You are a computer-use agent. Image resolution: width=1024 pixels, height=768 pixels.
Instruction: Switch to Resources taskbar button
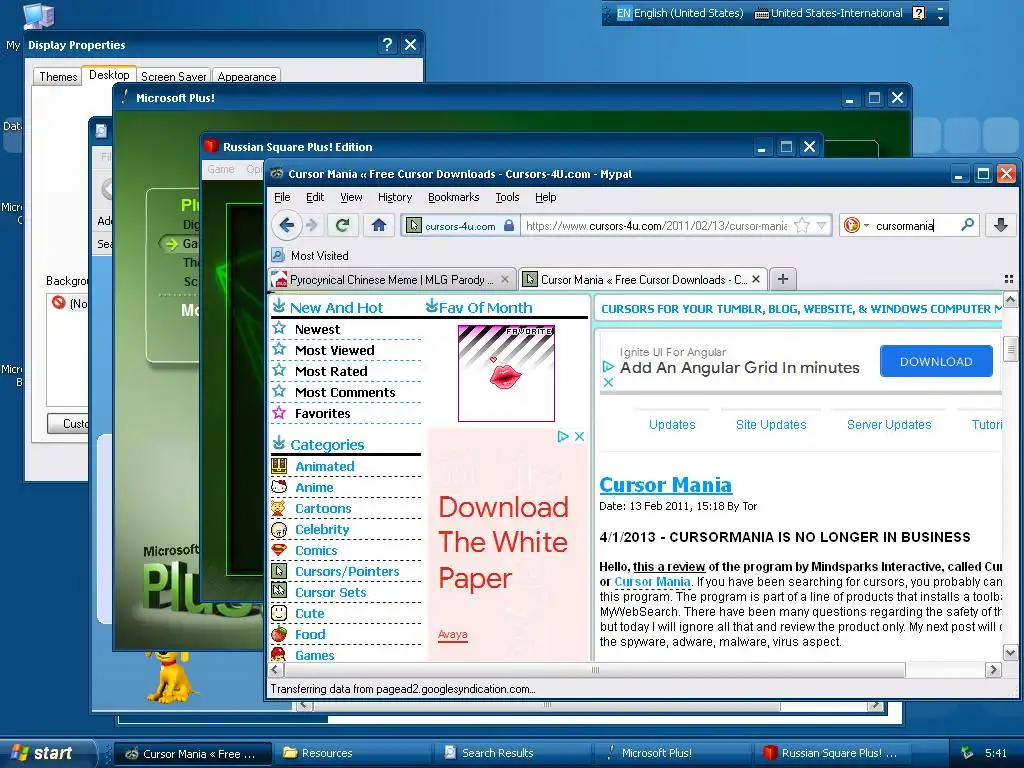coord(353,753)
